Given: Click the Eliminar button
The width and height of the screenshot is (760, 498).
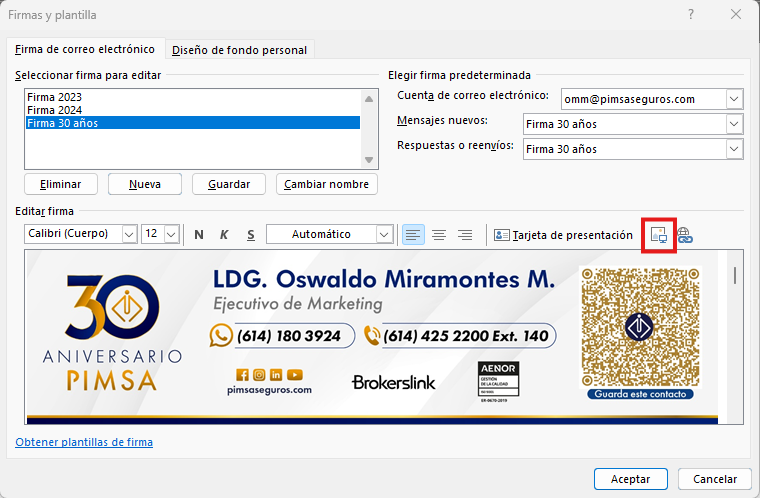Looking at the screenshot, I should coord(61,184).
